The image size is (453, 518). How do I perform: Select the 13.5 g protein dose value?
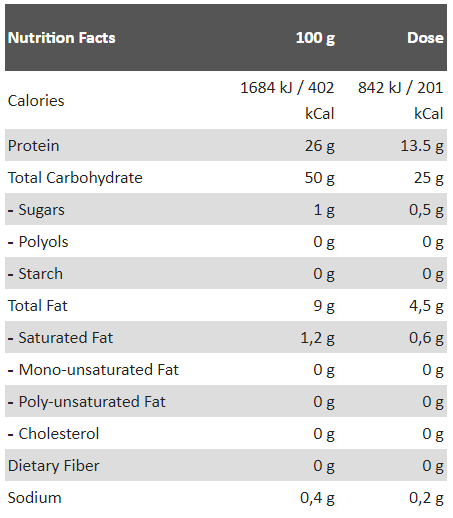pyautogui.click(x=422, y=146)
